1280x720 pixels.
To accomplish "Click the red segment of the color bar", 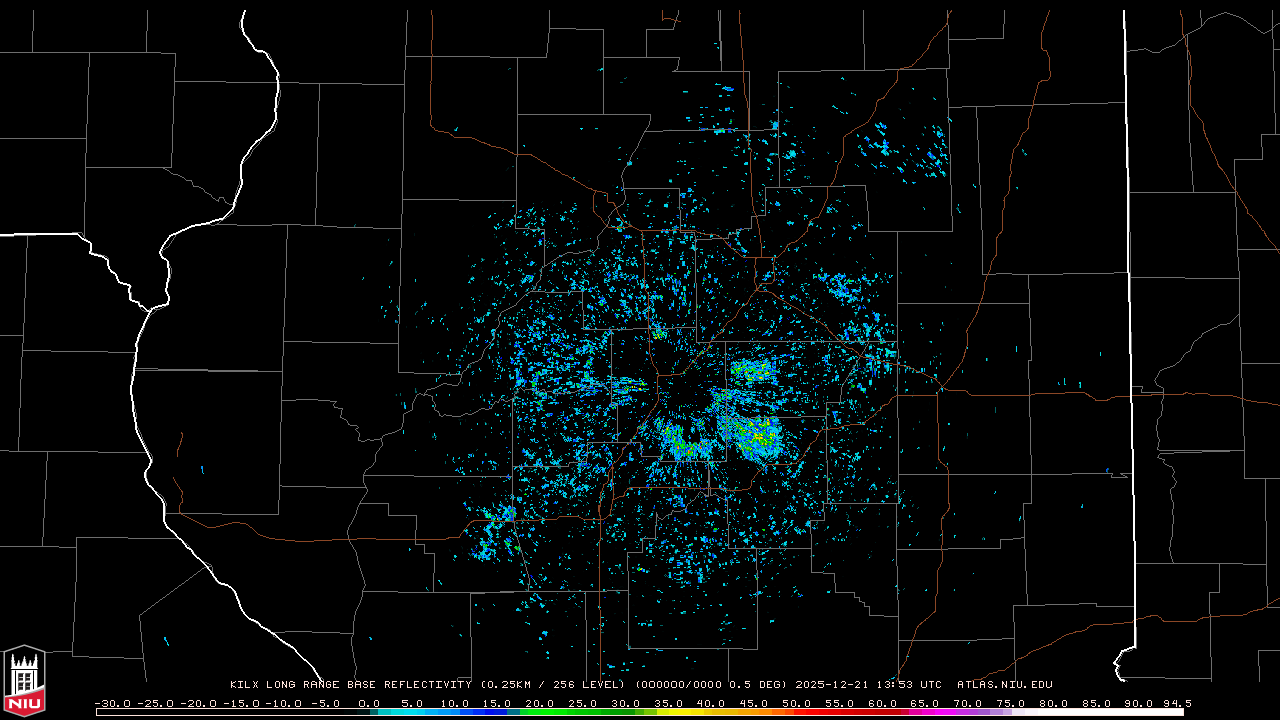I will (x=830, y=712).
